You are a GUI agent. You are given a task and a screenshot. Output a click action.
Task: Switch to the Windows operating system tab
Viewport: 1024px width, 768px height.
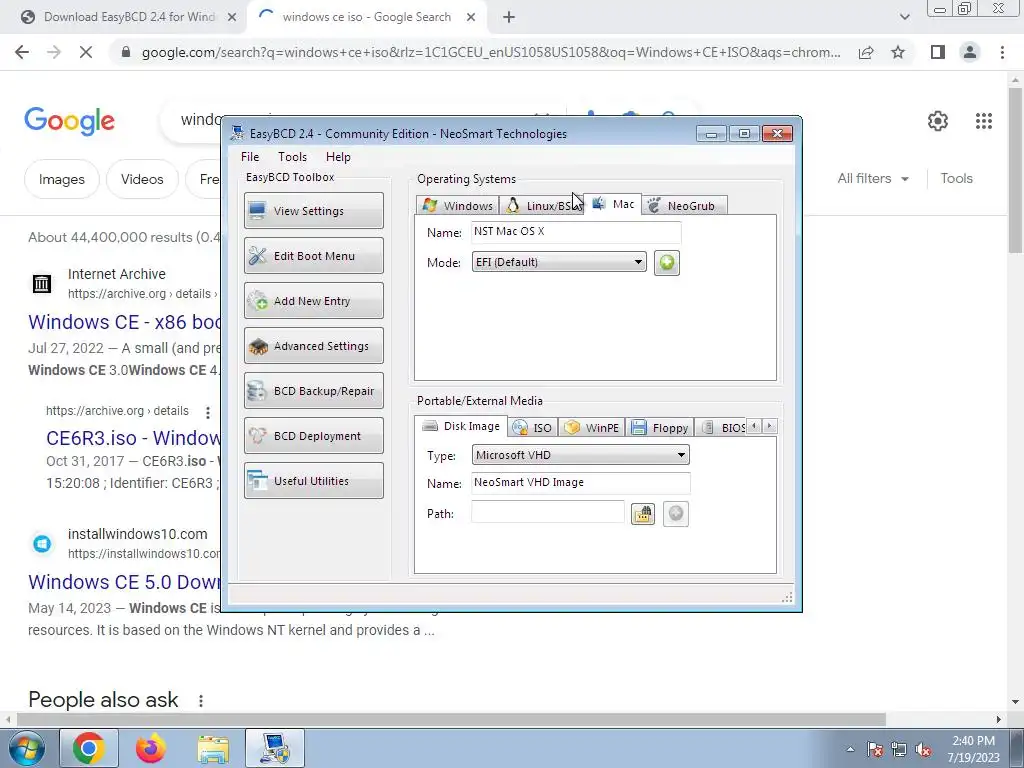(458, 206)
